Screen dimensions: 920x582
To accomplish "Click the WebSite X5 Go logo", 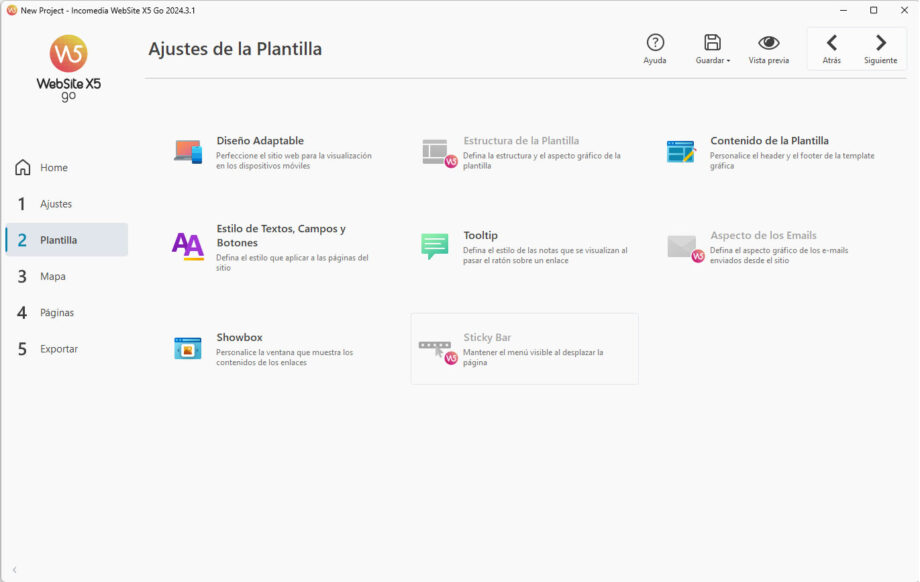I will [x=69, y=67].
